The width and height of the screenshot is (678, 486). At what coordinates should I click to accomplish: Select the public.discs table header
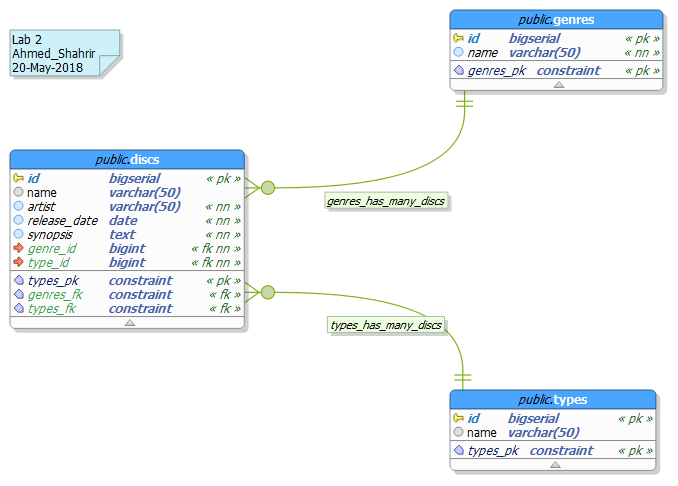point(127,159)
